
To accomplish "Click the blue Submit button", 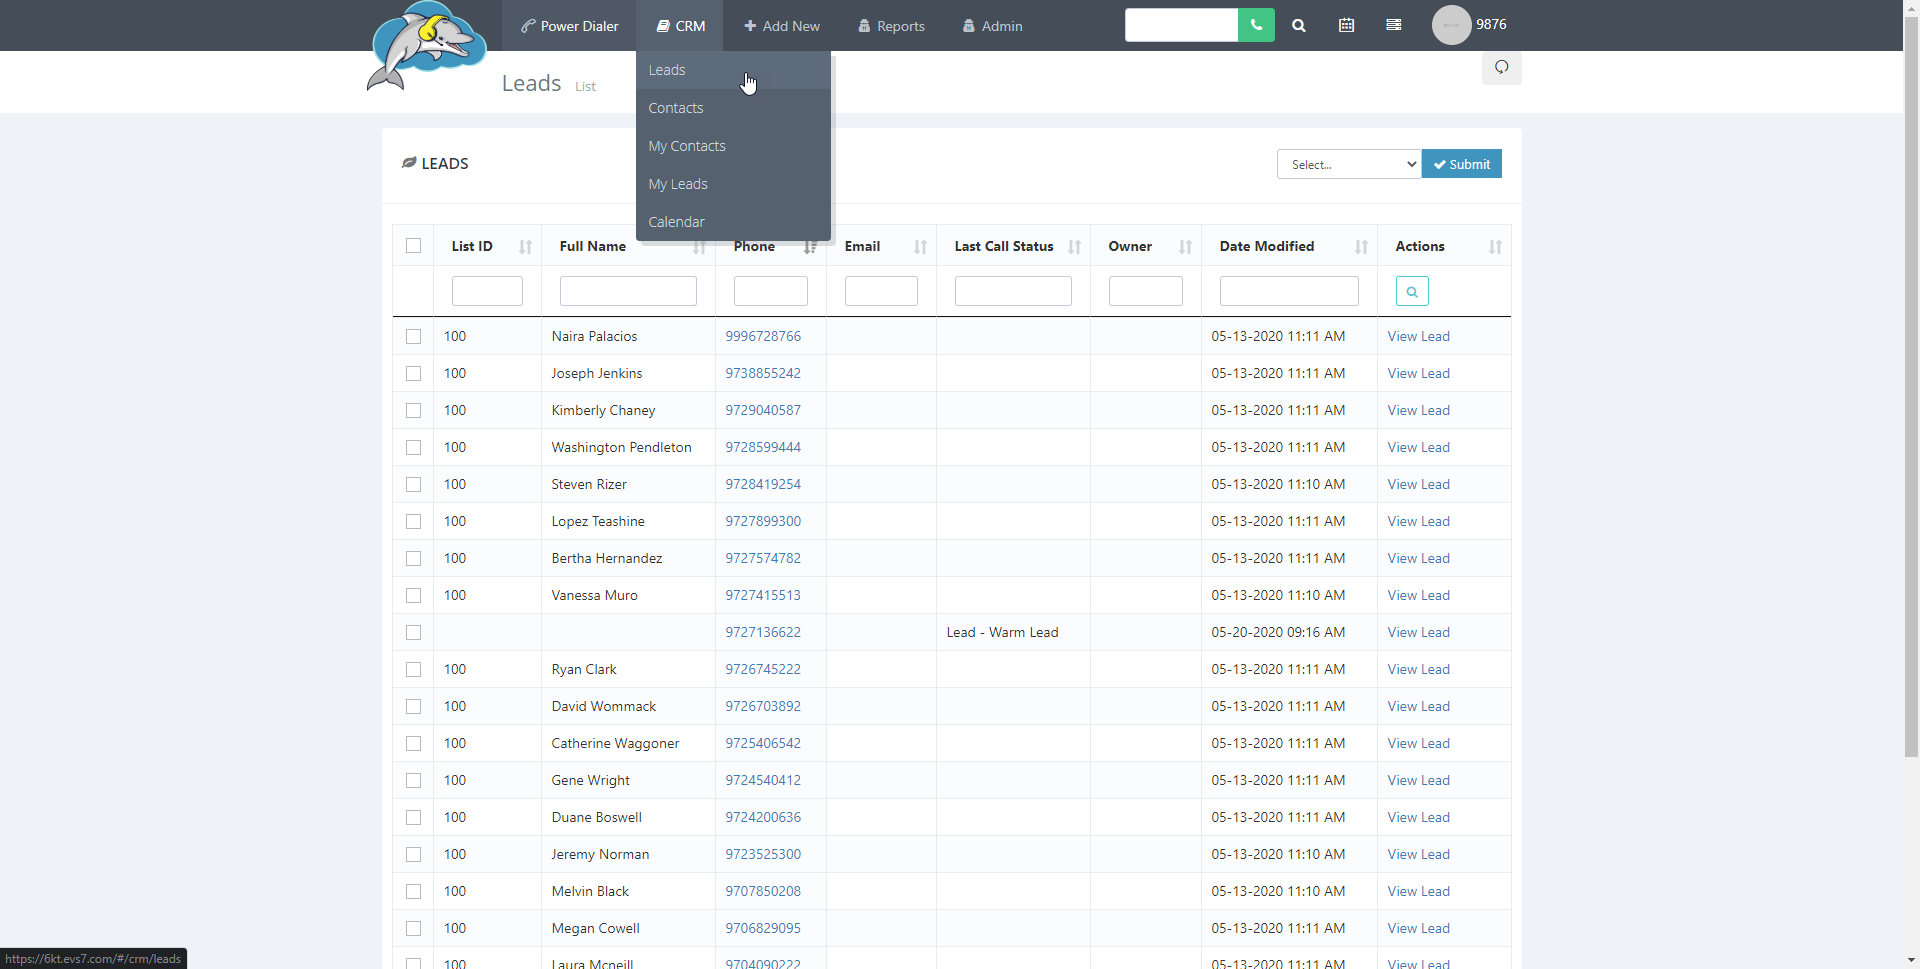I will 1462,164.
